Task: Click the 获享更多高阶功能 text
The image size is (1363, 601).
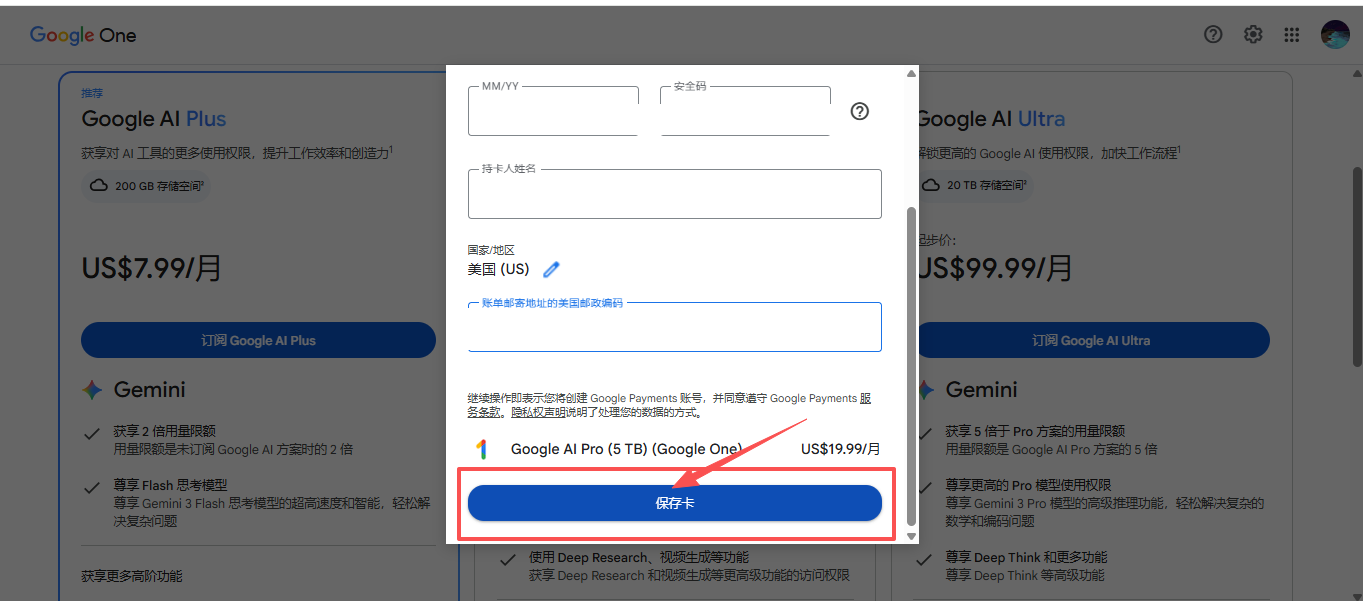Action: click(x=132, y=576)
